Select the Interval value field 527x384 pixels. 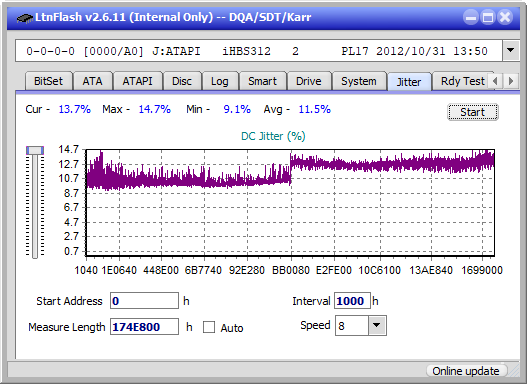pos(352,301)
